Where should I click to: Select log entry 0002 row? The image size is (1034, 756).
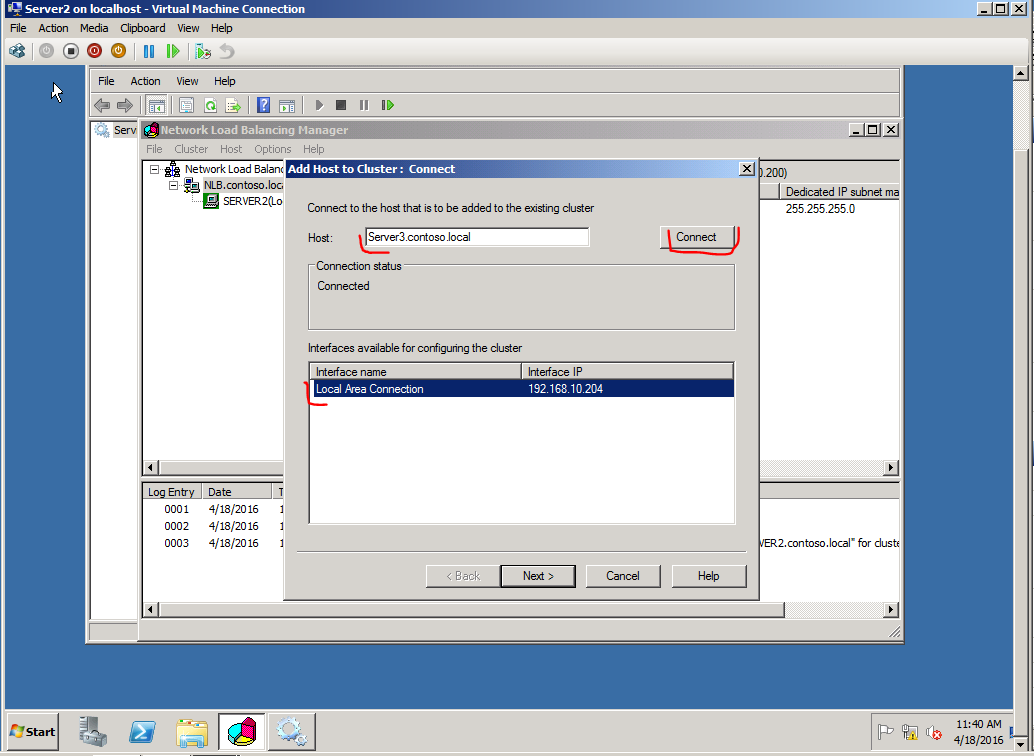pos(213,526)
